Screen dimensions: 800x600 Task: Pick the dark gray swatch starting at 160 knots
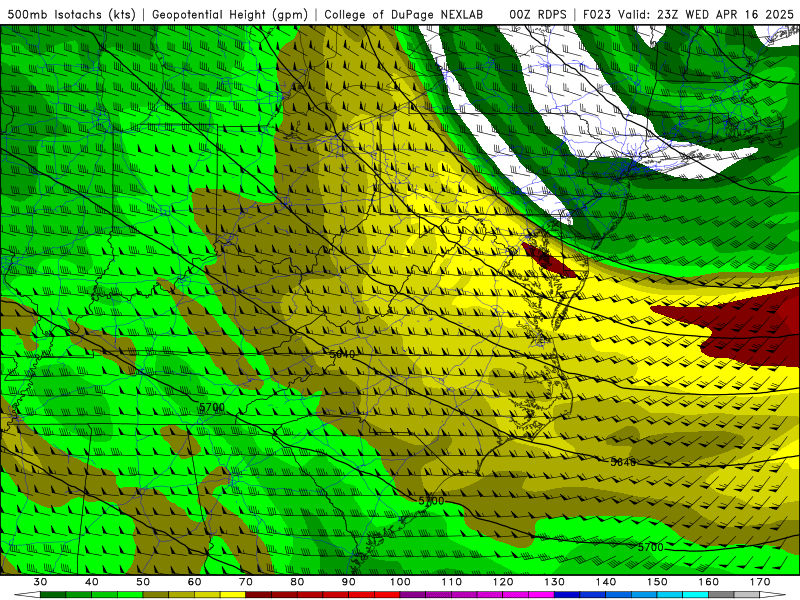721,595
